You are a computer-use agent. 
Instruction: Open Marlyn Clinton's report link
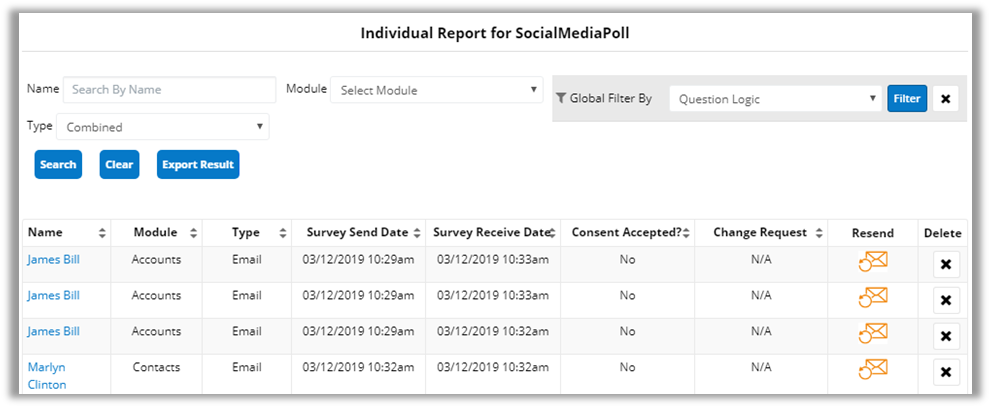click(x=47, y=376)
